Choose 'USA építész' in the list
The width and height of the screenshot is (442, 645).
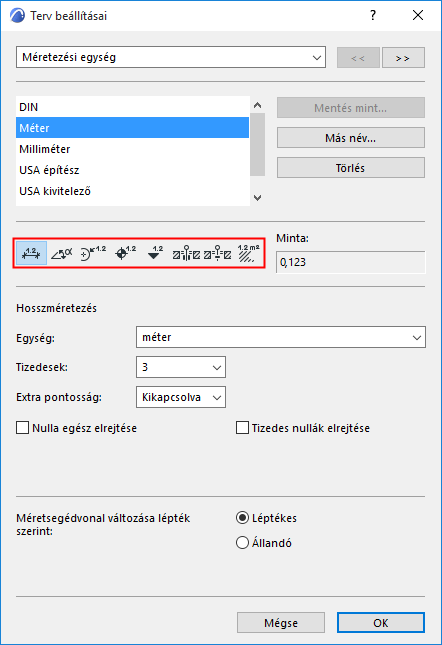[x=132, y=170]
